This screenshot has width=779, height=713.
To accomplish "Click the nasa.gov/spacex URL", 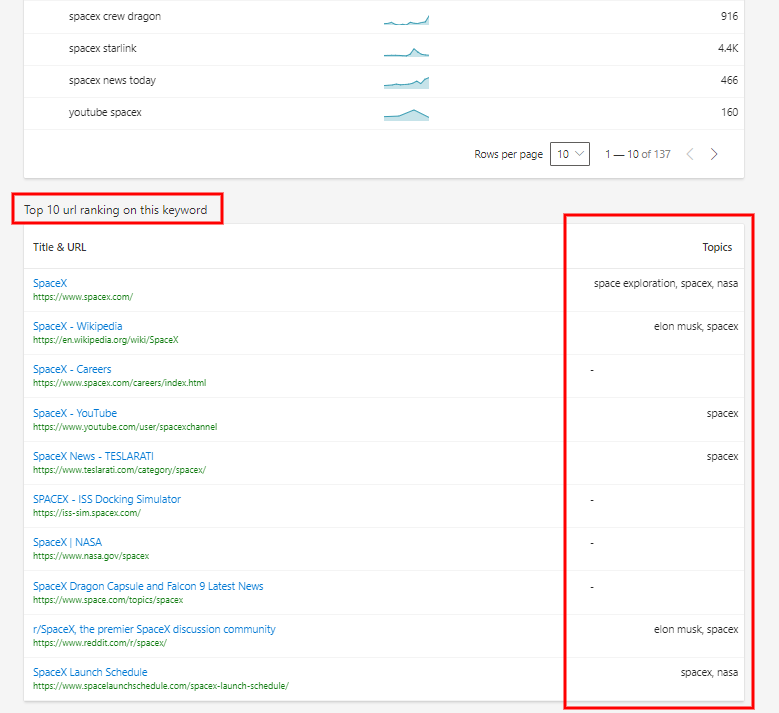I will (x=91, y=556).
